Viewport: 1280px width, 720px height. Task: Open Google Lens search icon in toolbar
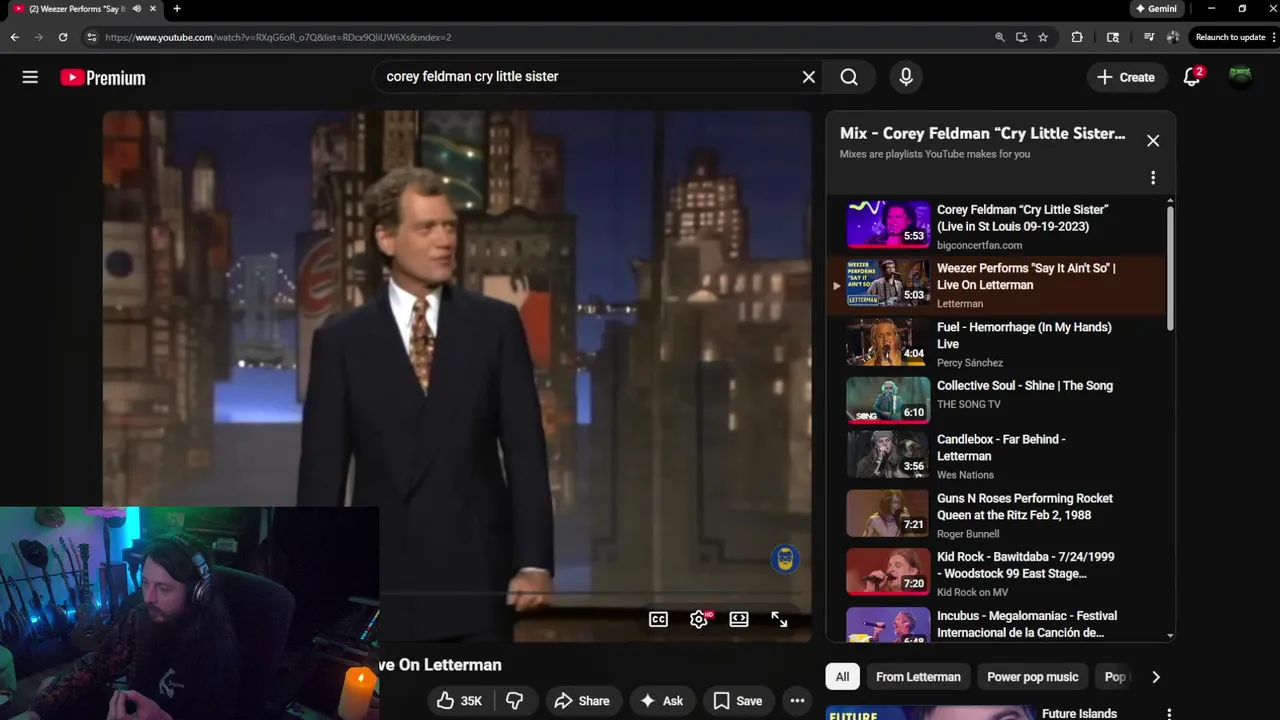point(1113,37)
